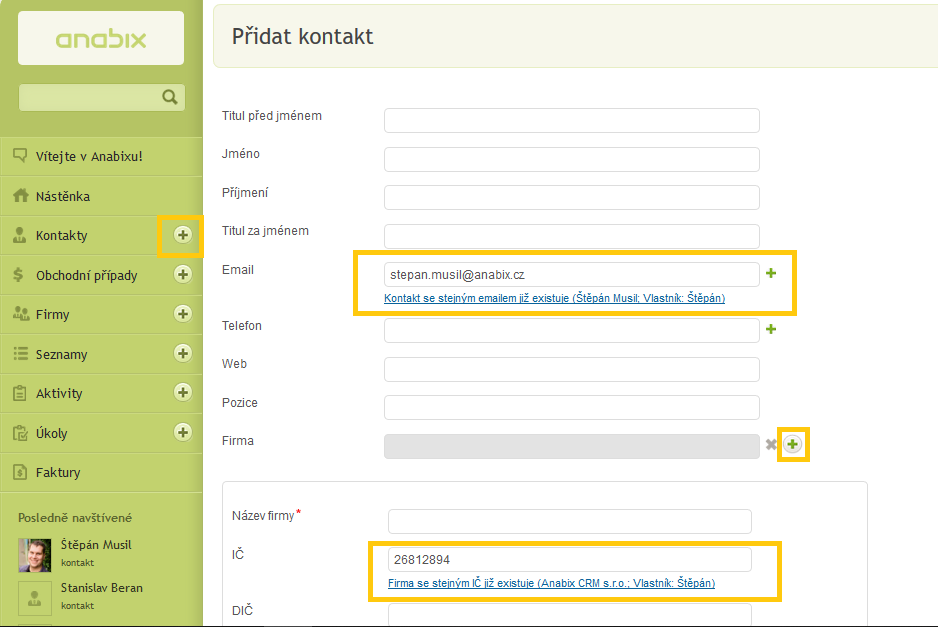Image resolution: width=938 pixels, height=627 pixels.
Task: Open the Nástěnka menu item
Action: pos(63,197)
